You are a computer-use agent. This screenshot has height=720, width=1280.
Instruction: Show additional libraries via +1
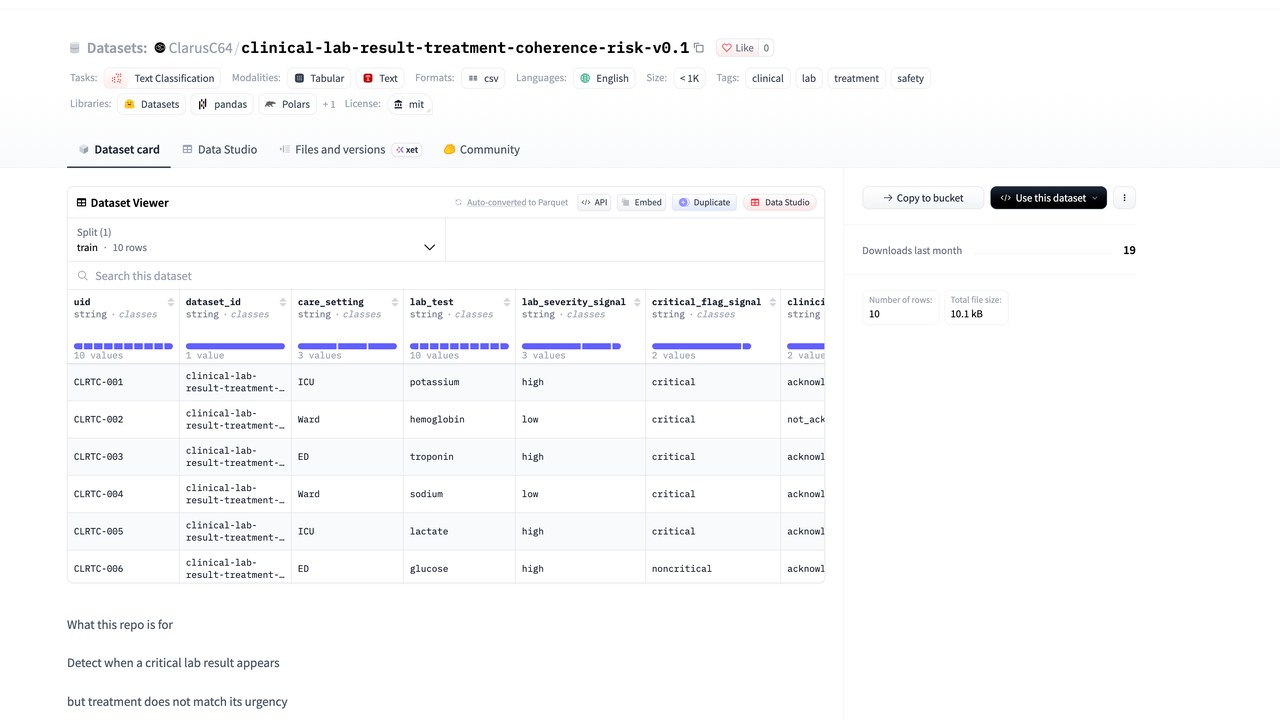(x=329, y=104)
